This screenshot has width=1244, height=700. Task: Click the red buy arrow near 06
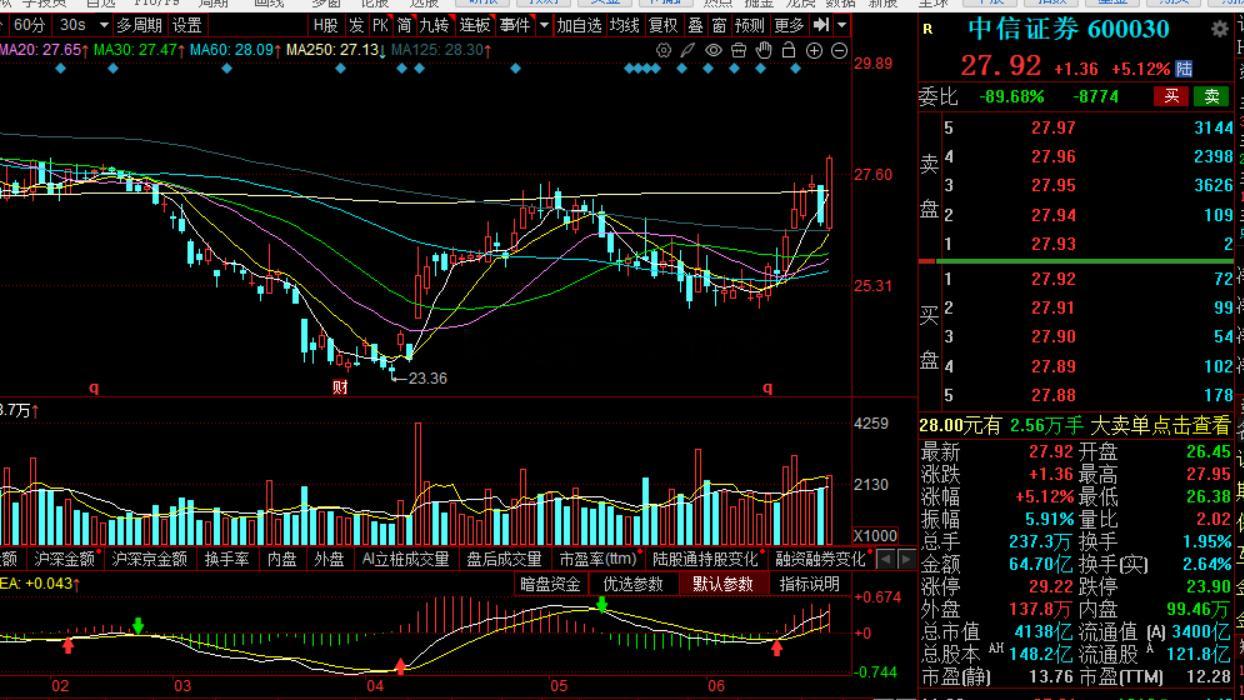[776, 647]
